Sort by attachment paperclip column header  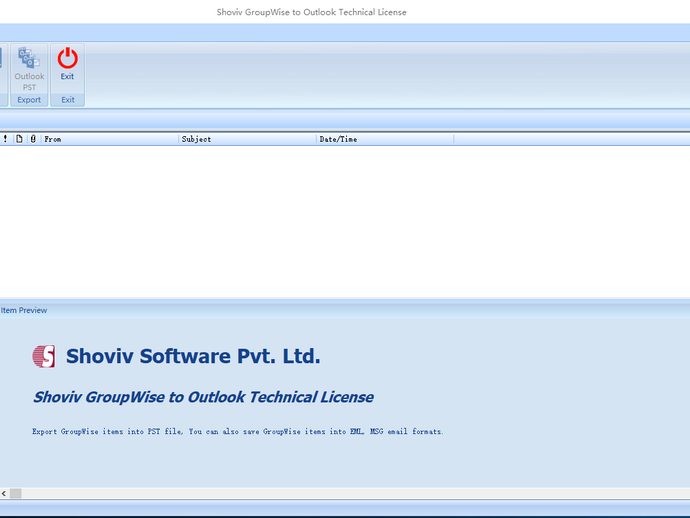pyautogui.click(x=33, y=139)
